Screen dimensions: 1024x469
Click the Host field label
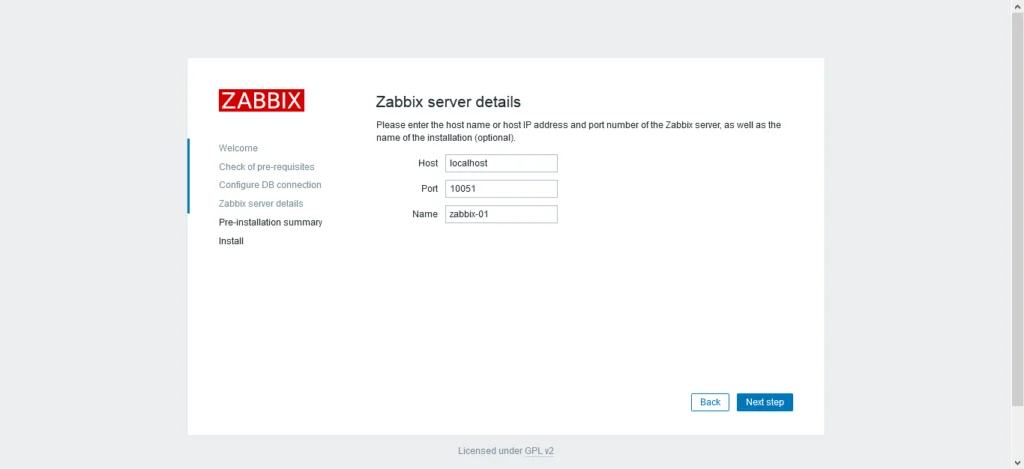click(x=428, y=163)
